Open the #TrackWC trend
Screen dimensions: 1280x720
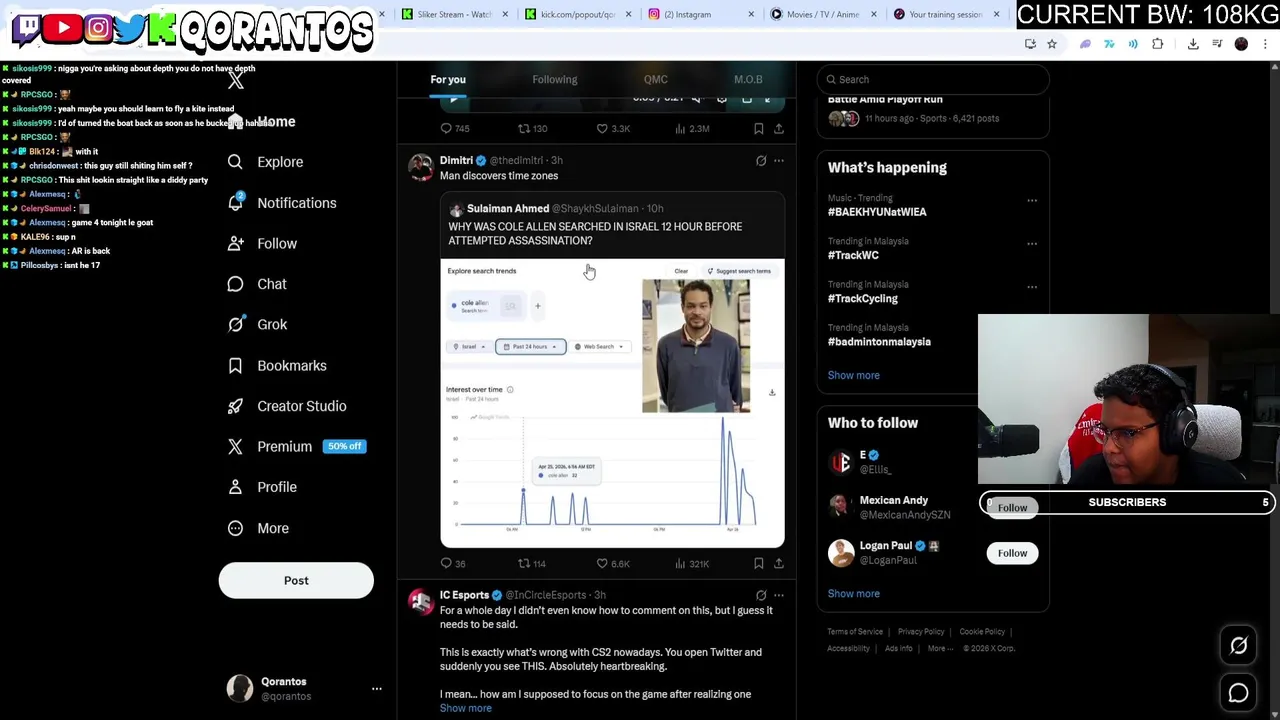(x=853, y=255)
